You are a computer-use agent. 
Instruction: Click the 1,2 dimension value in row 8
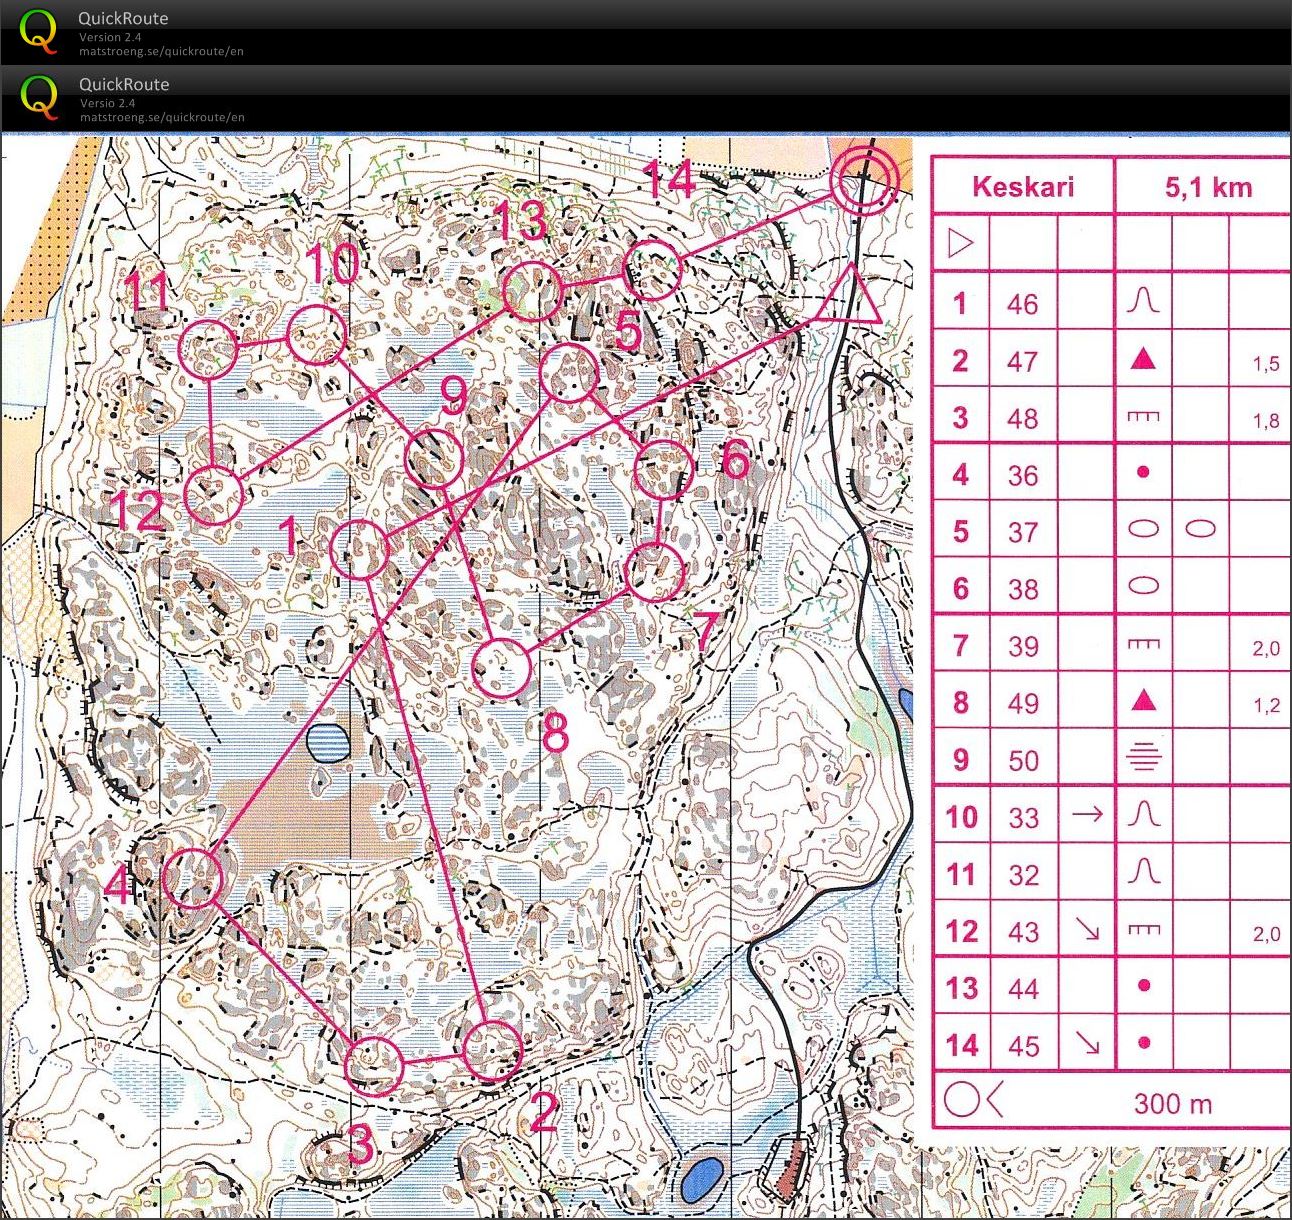pos(1266,706)
